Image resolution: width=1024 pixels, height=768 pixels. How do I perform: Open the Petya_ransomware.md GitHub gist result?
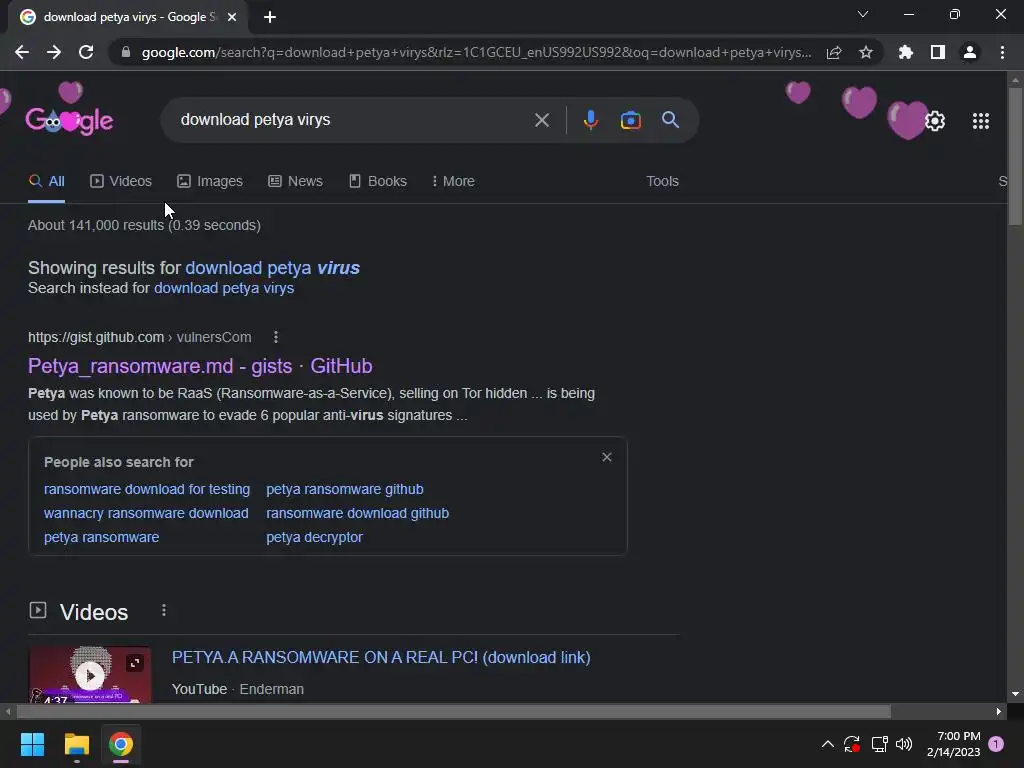tap(200, 366)
